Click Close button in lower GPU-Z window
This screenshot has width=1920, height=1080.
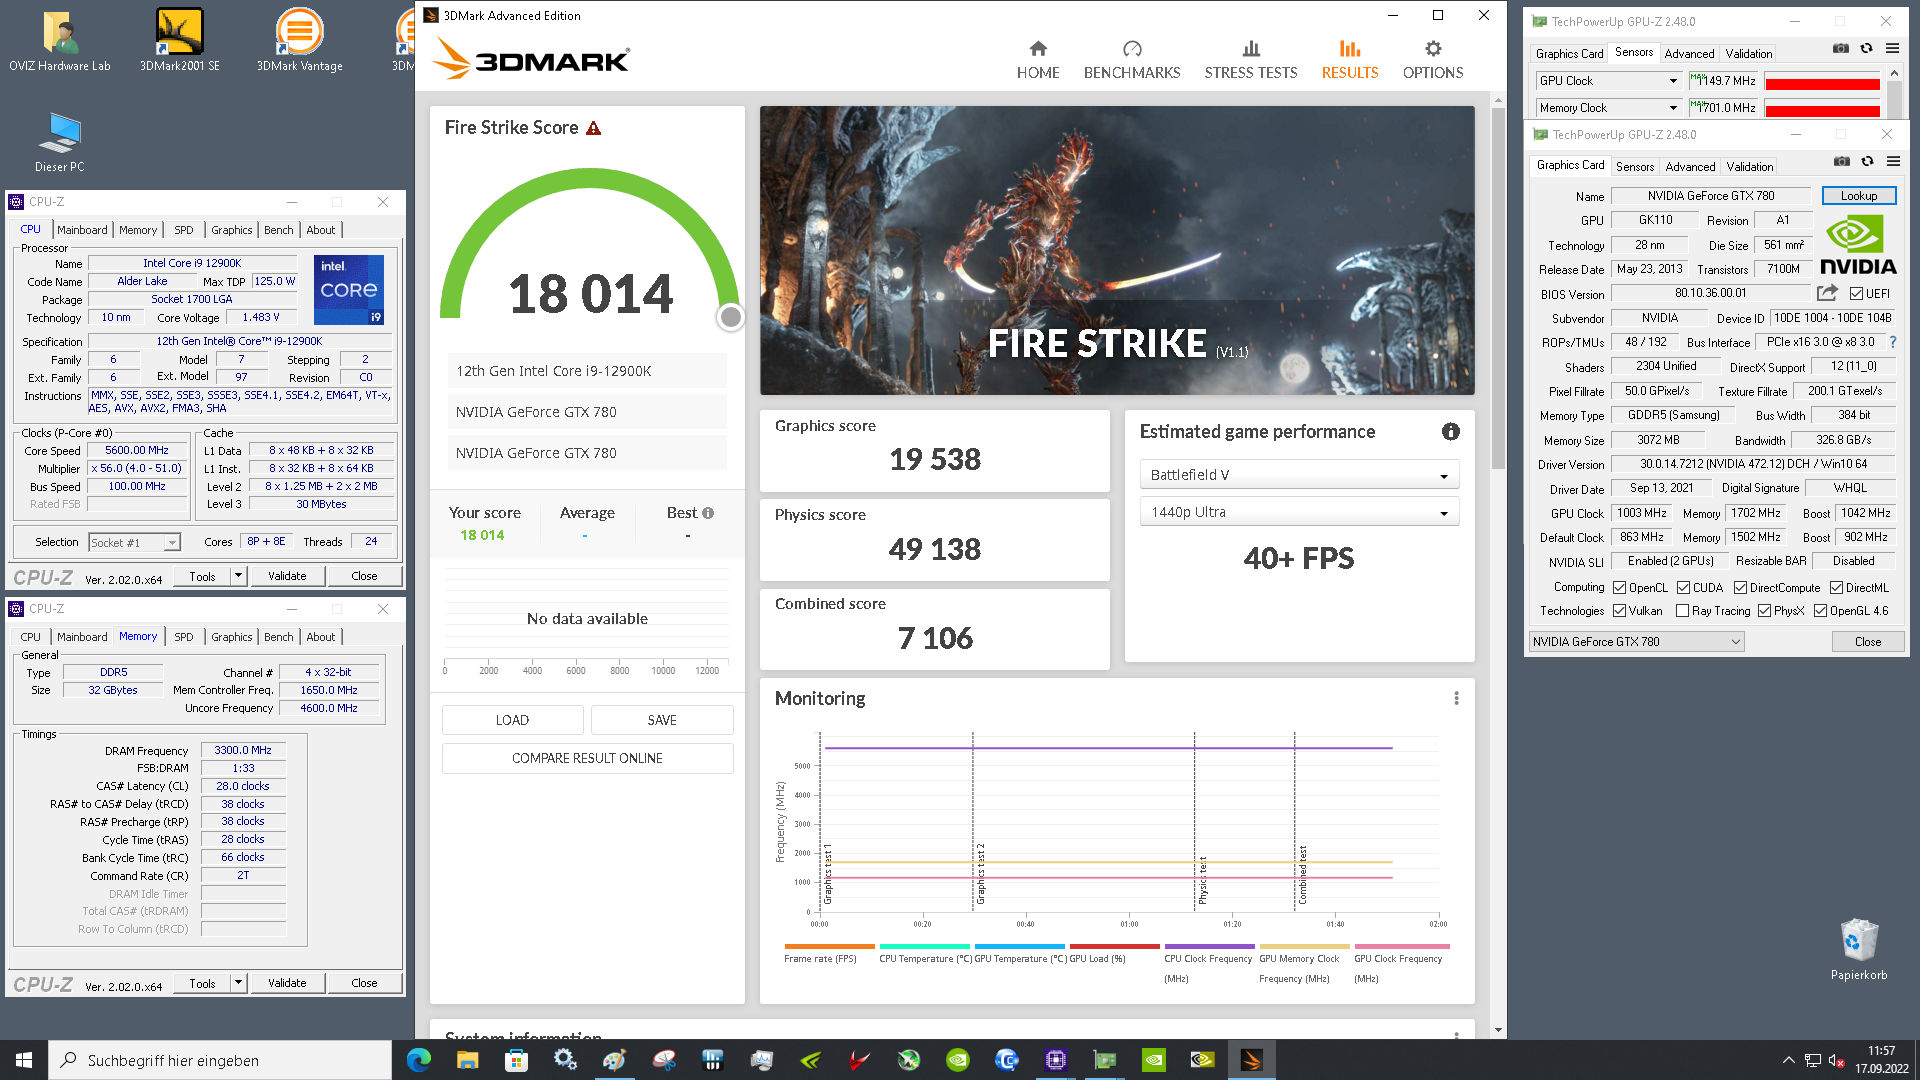[1867, 642]
